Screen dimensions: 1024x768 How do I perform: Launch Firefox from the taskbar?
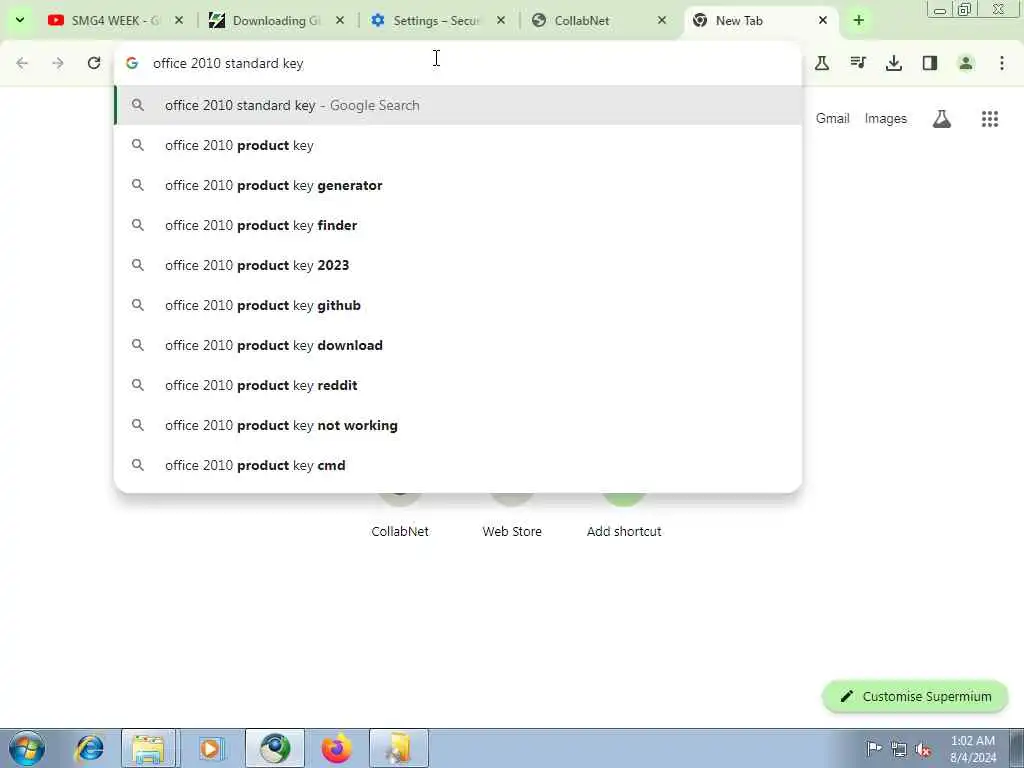pyautogui.click(x=336, y=748)
